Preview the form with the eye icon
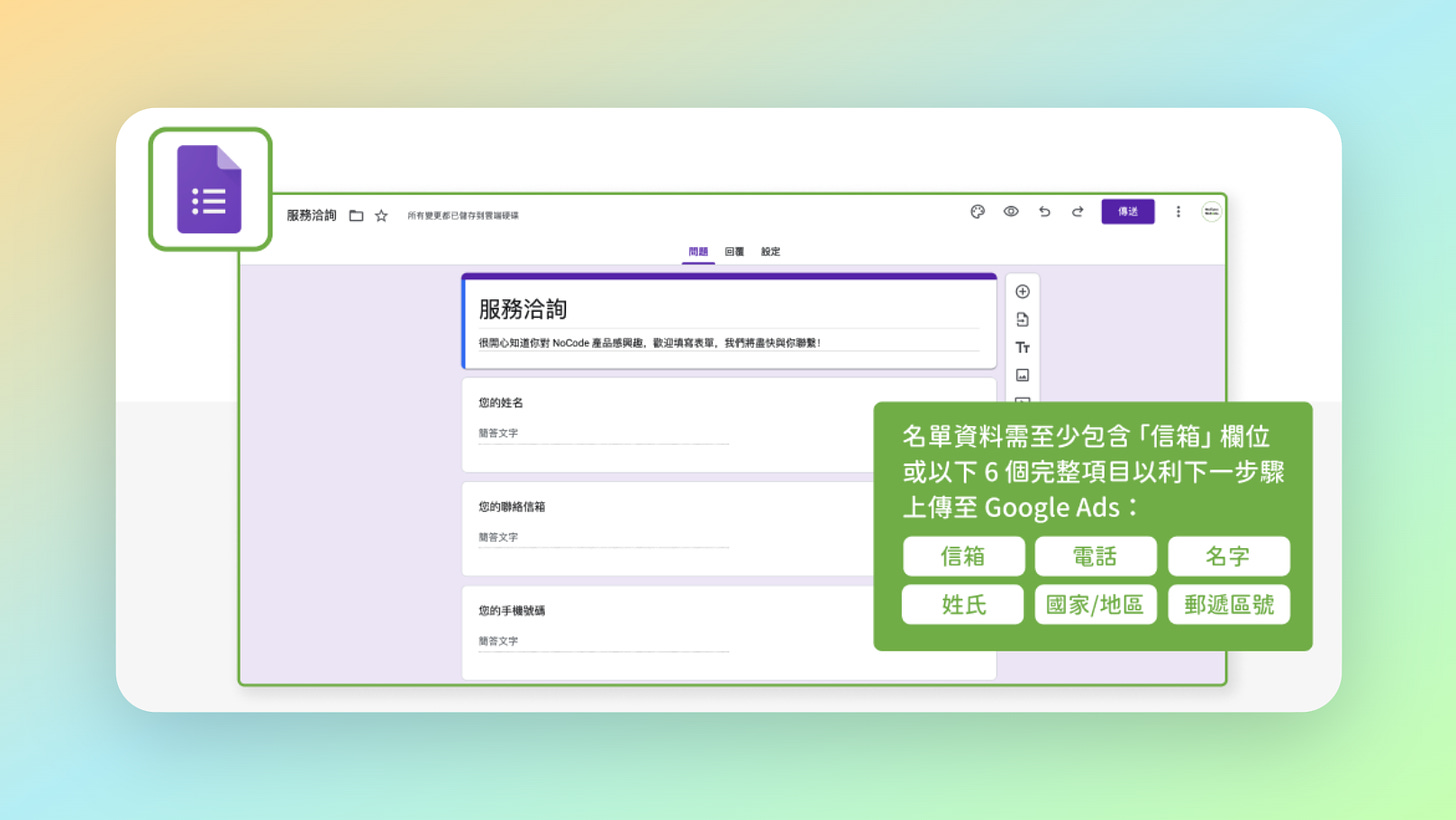This screenshot has height=820, width=1456. coord(1011,211)
